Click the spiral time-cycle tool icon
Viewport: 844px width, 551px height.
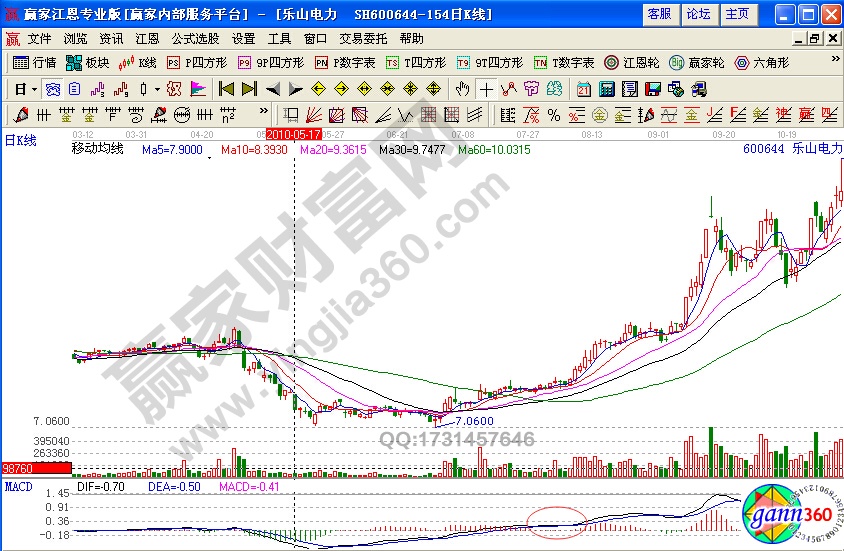coord(136,115)
